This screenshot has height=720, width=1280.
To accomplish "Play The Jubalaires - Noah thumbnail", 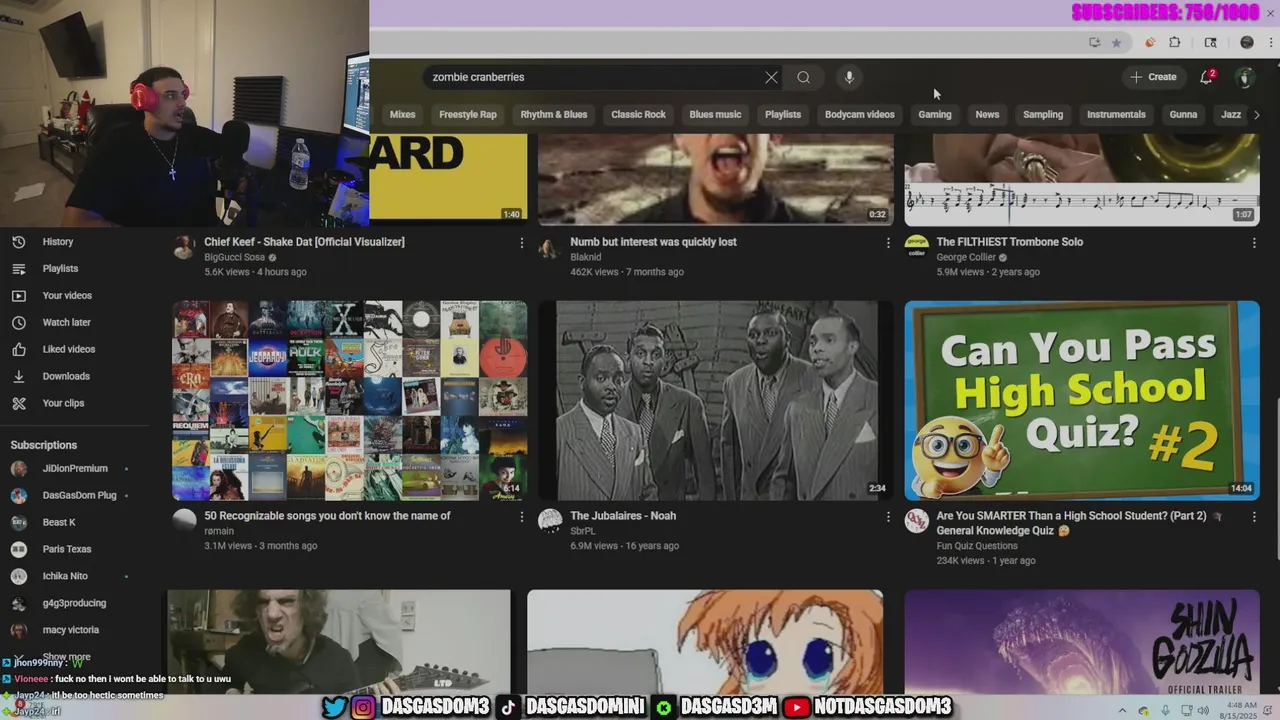I will (x=716, y=400).
